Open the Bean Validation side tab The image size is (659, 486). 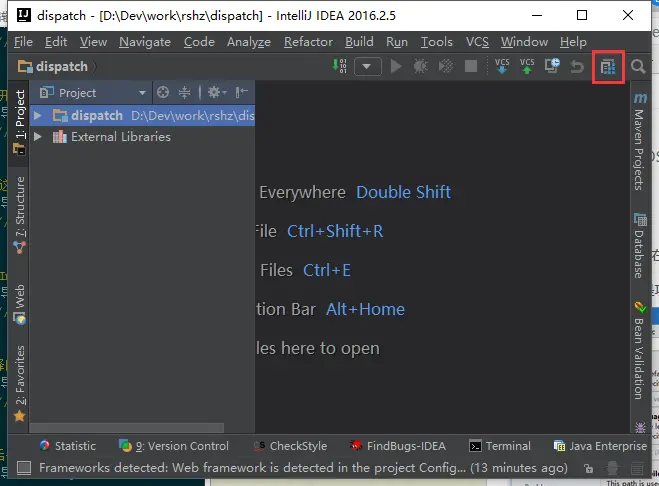(640, 350)
